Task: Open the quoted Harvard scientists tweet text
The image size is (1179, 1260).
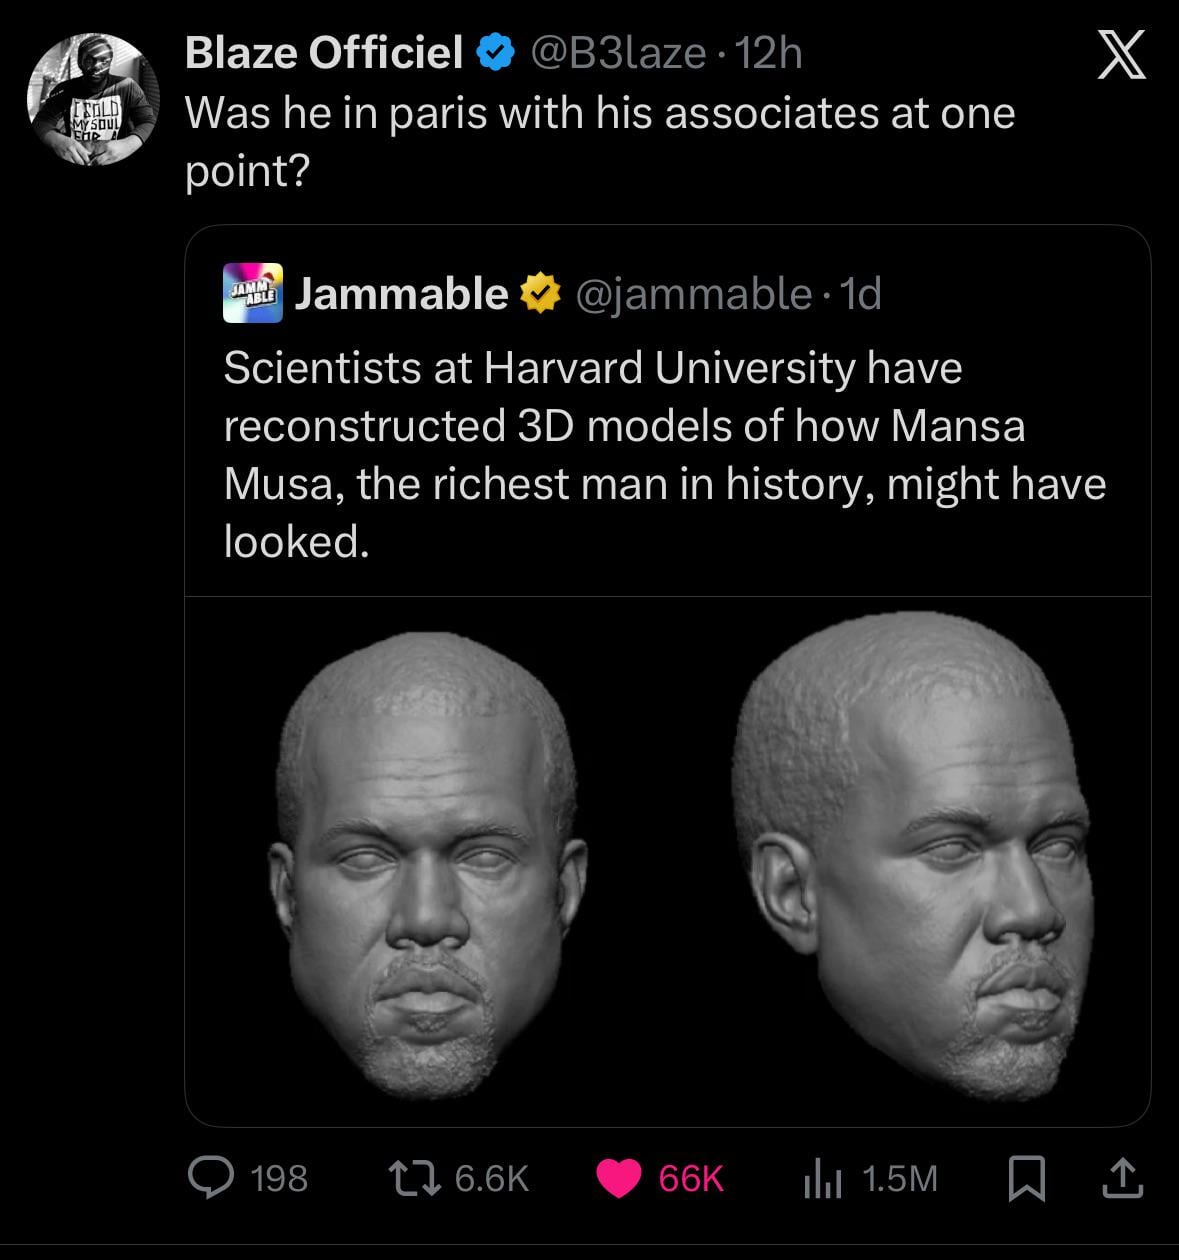Action: [x=664, y=454]
